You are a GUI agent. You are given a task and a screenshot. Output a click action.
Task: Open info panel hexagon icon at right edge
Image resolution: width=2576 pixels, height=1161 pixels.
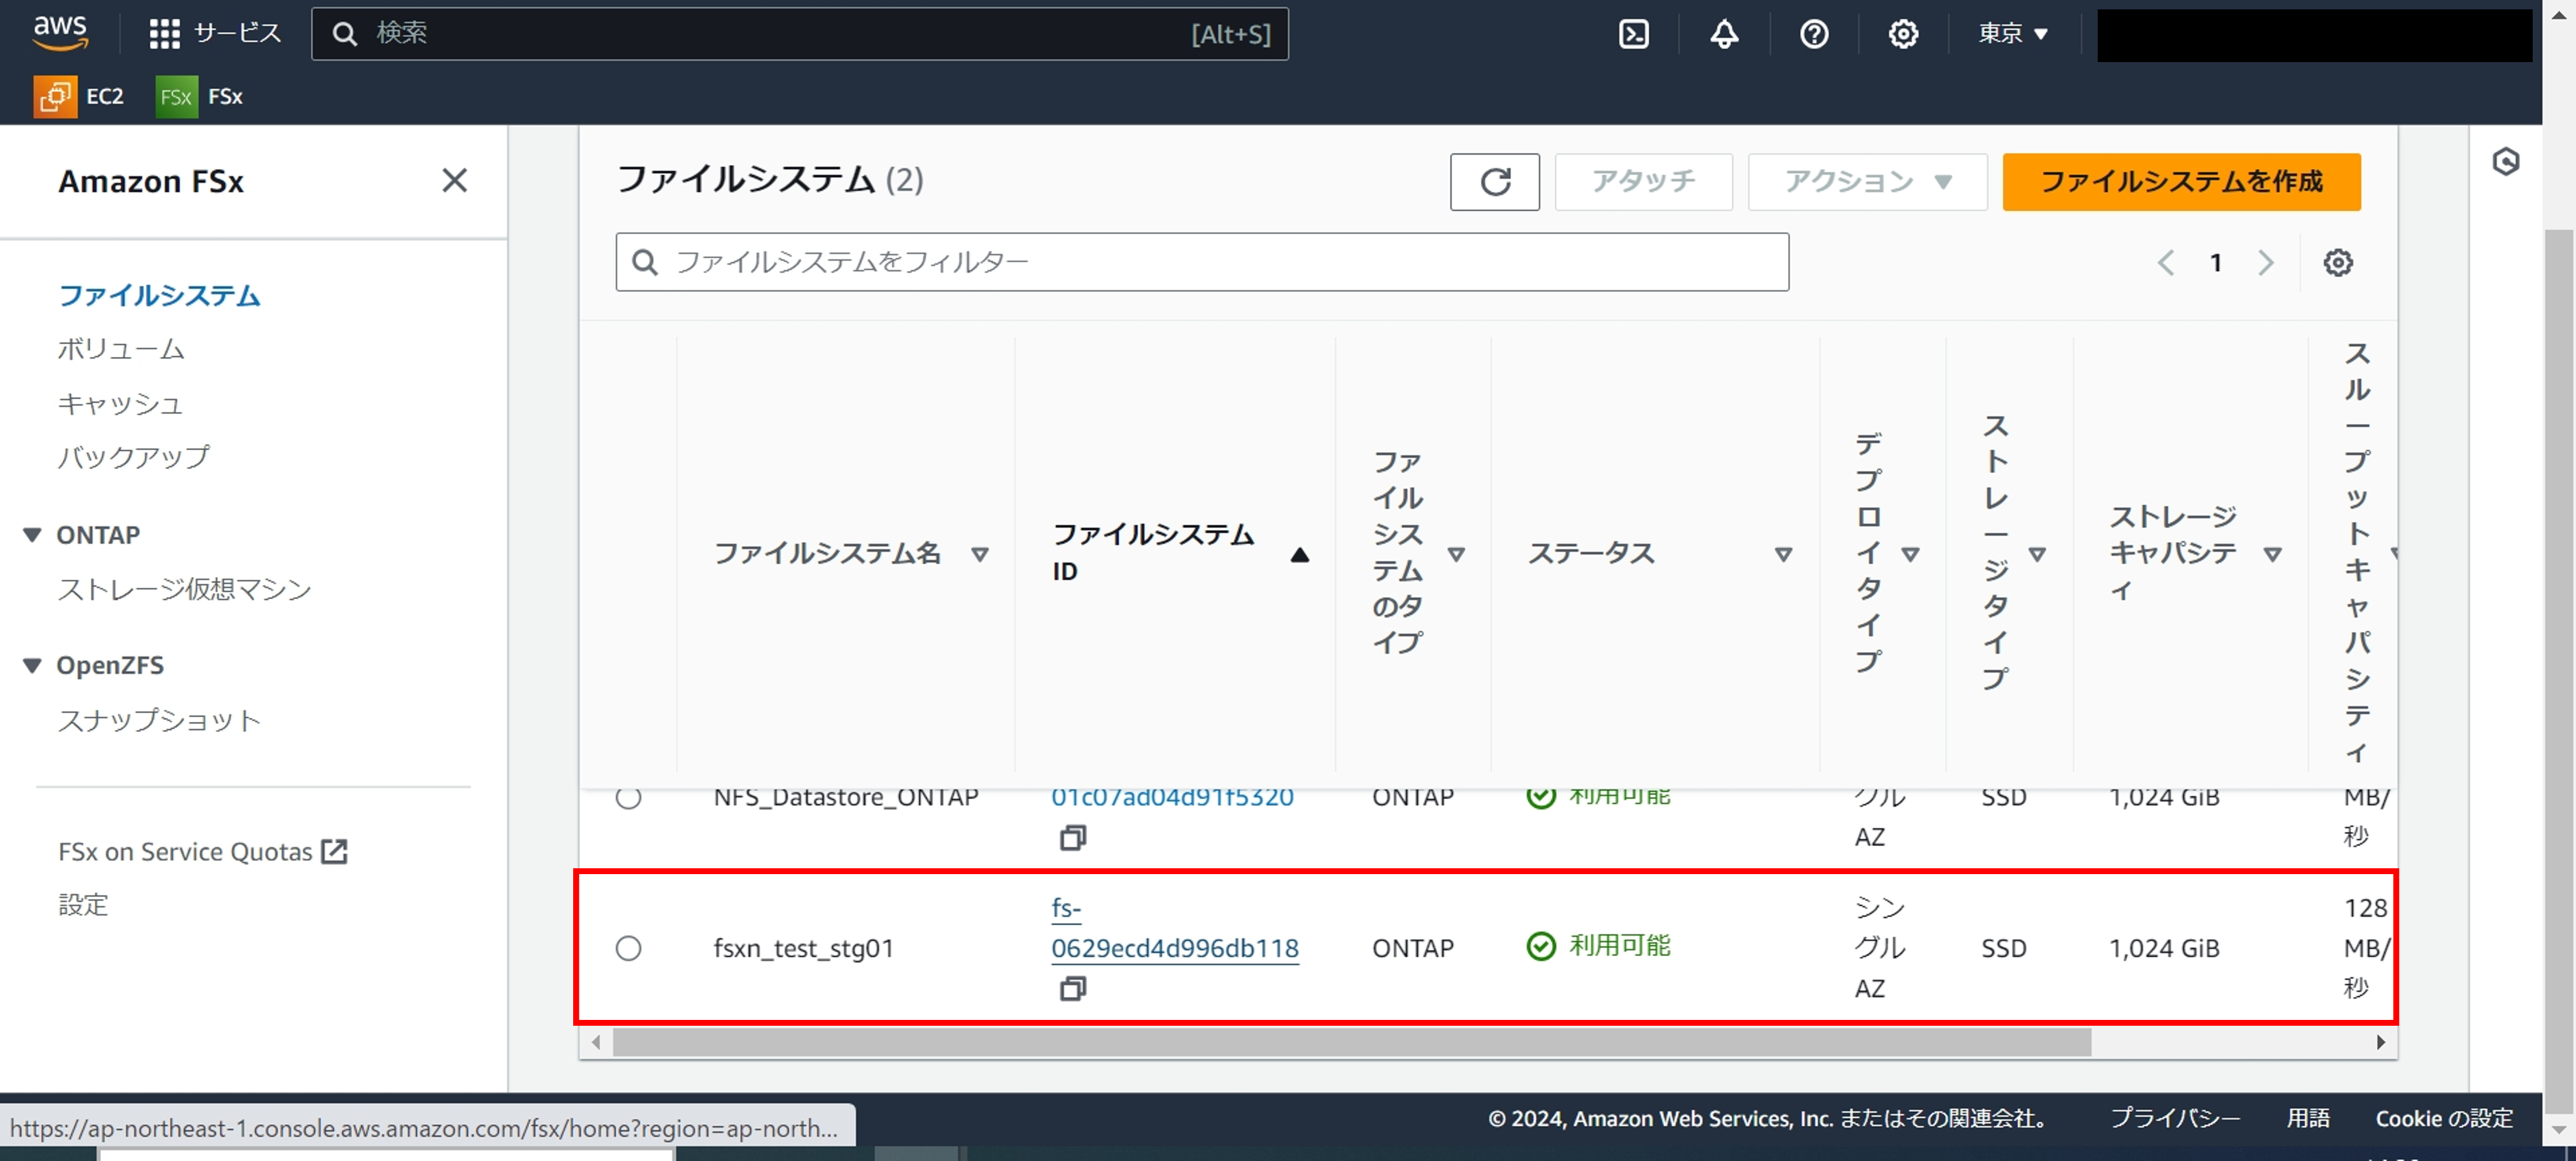pyautogui.click(x=2505, y=161)
